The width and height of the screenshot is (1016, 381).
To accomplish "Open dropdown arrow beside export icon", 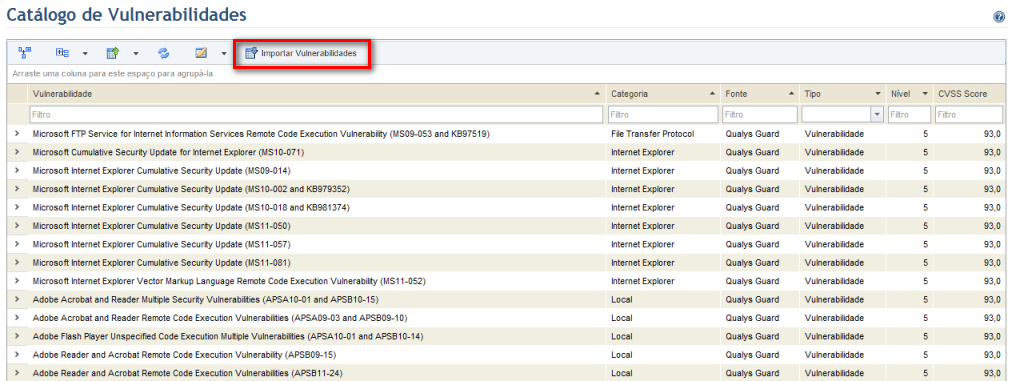I will (x=135, y=53).
